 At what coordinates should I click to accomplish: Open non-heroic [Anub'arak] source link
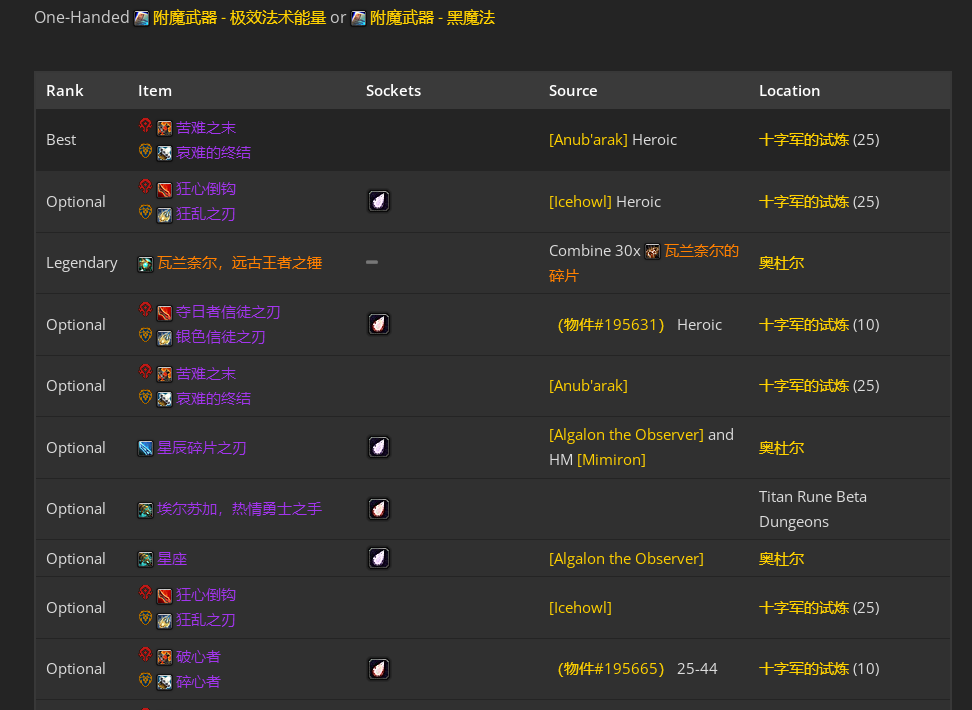588,386
